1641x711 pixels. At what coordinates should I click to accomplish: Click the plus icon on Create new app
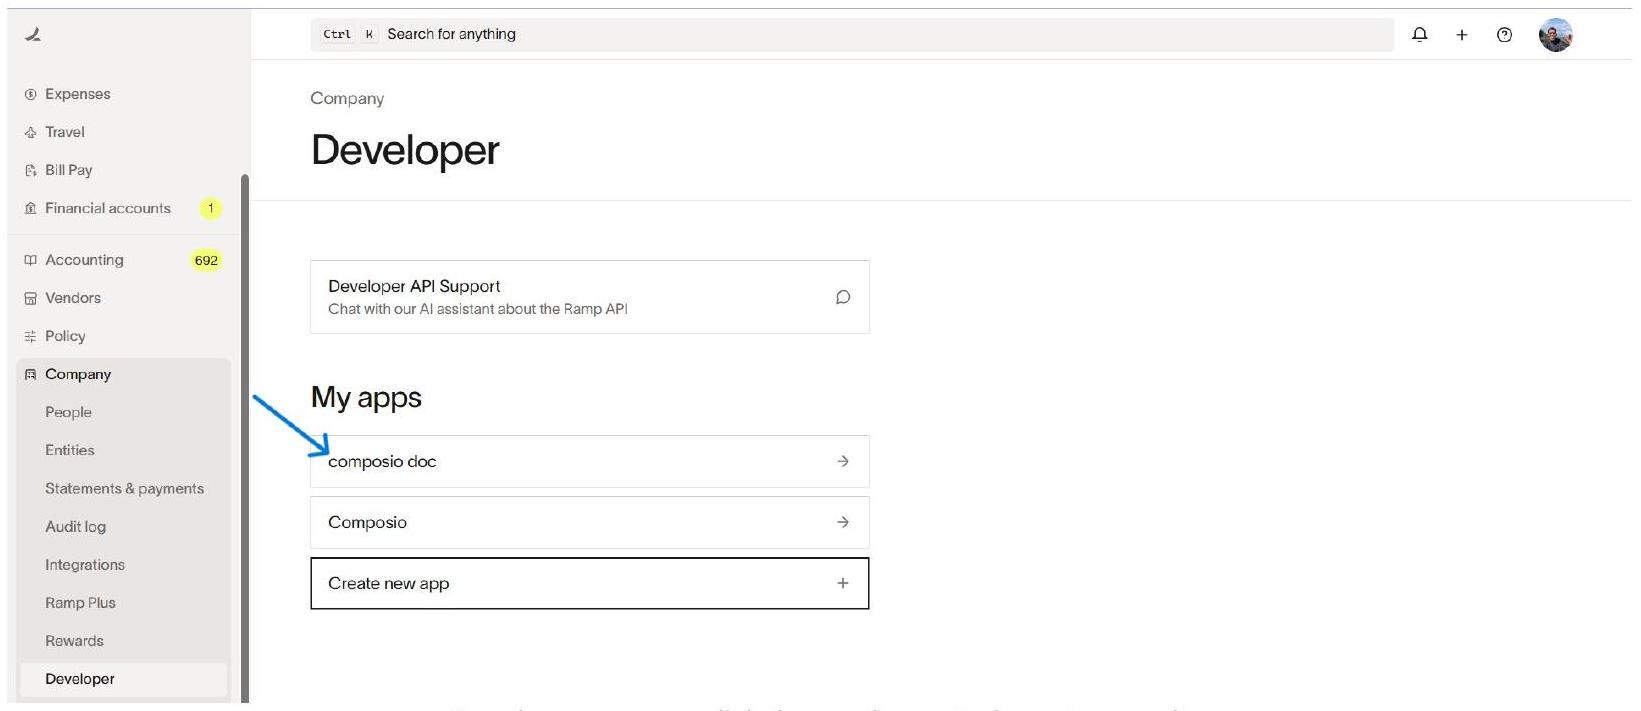(843, 583)
